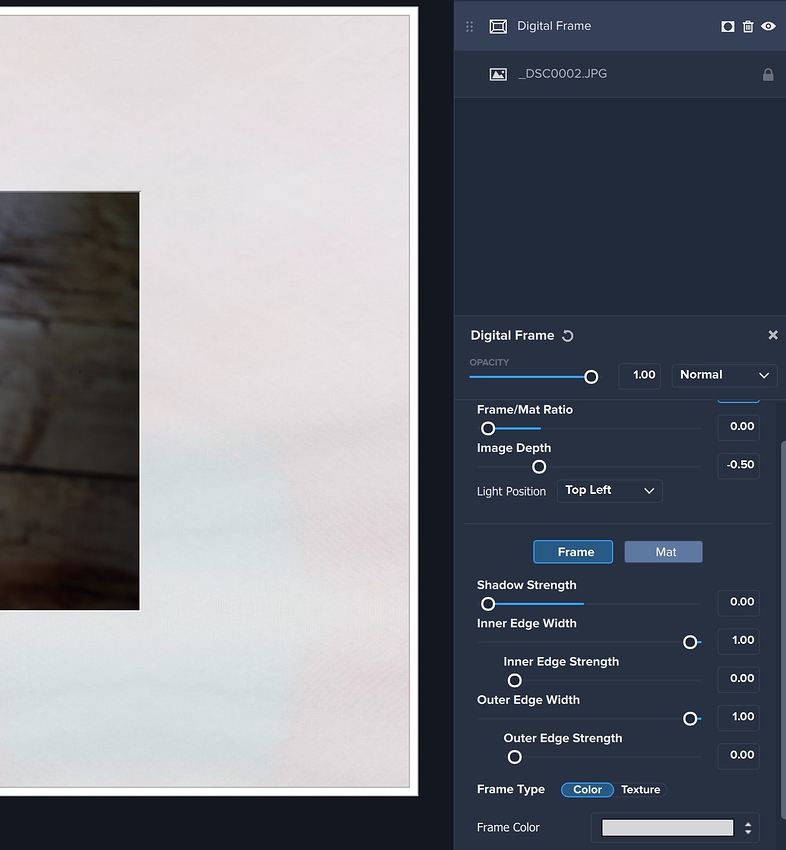This screenshot has height=850, width=786.
Task: Close the Digital Frame panel
Action: [773, 335]
